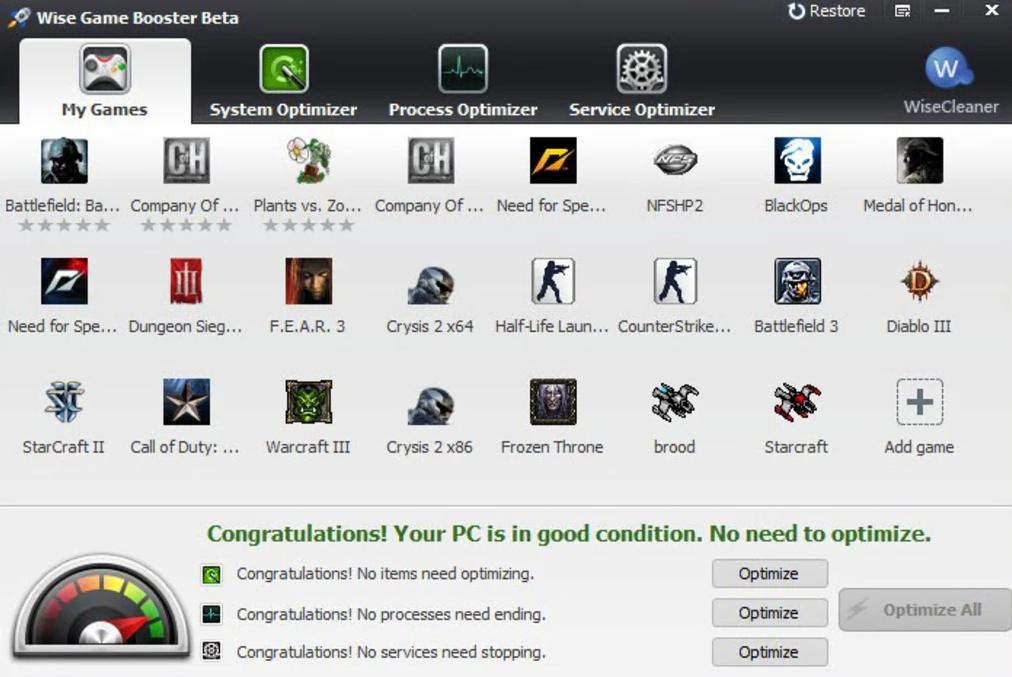
Task: Click 'Congratulations! No processes need ending.' text
Action: [391, 614]
